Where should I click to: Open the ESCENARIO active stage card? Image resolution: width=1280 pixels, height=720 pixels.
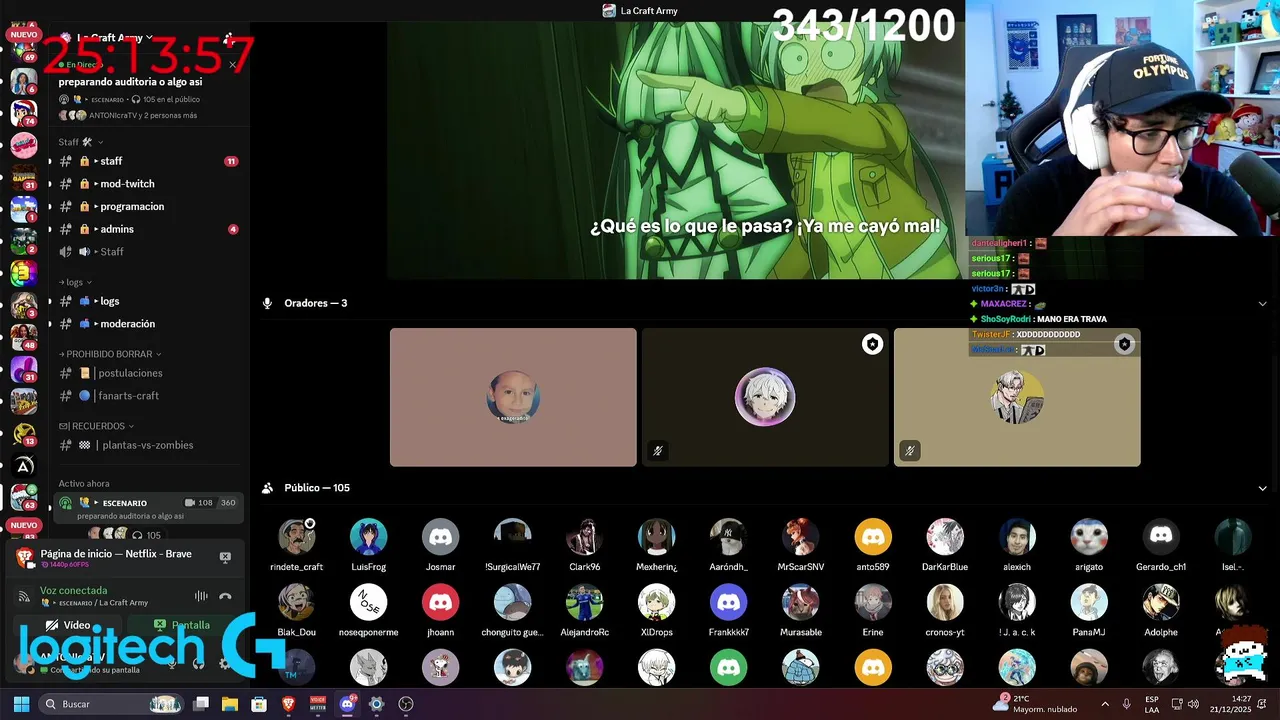click(x=148, y=508)
